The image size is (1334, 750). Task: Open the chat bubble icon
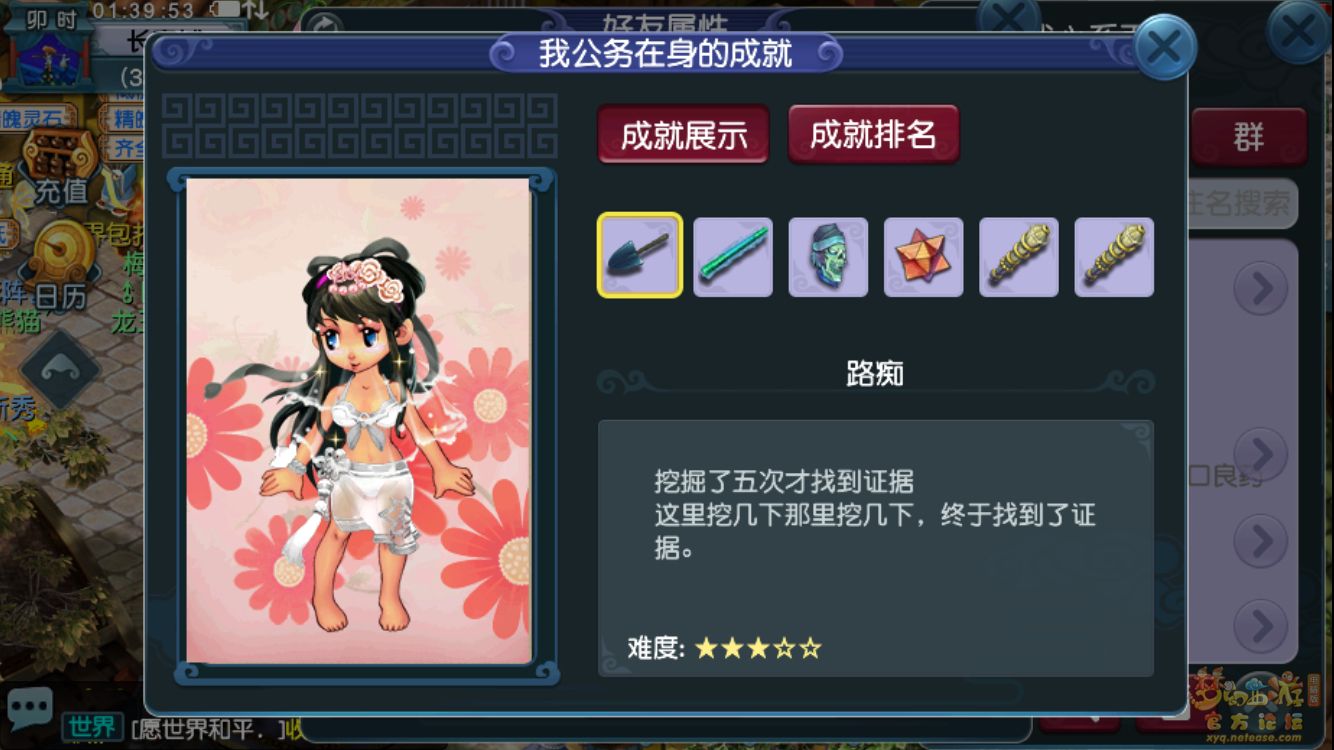click(x=29, y=708)
